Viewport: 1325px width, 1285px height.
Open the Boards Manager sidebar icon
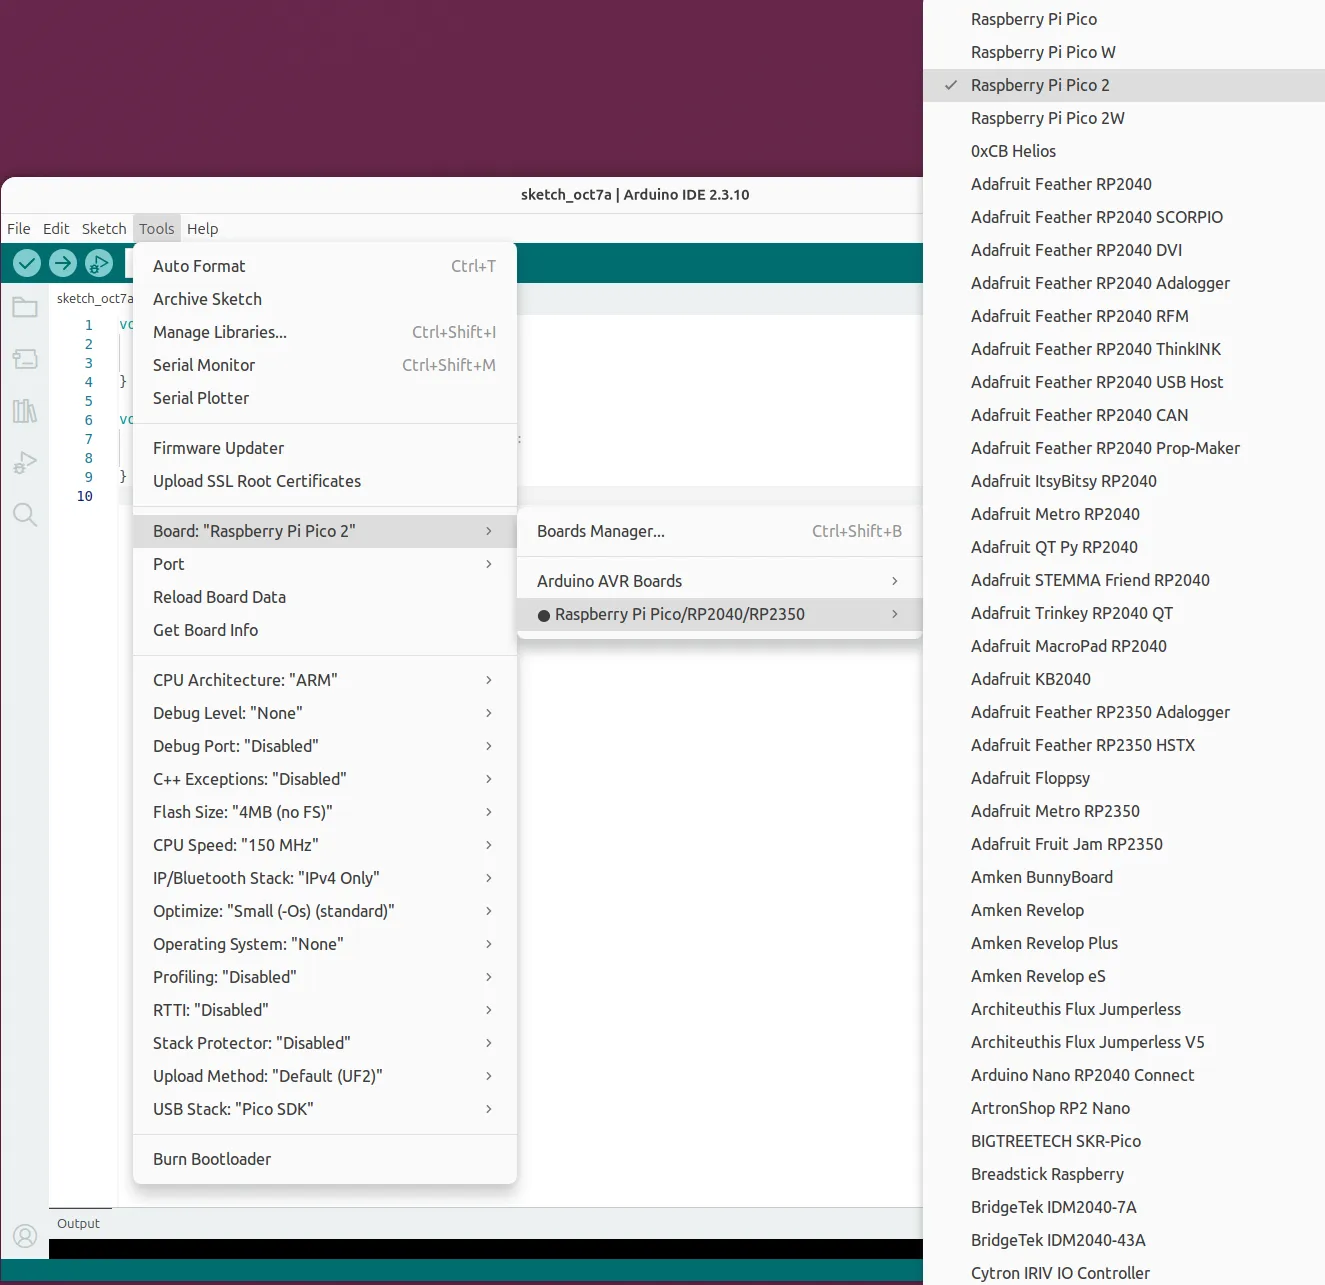pyautogui.click(x=25, y=359)
